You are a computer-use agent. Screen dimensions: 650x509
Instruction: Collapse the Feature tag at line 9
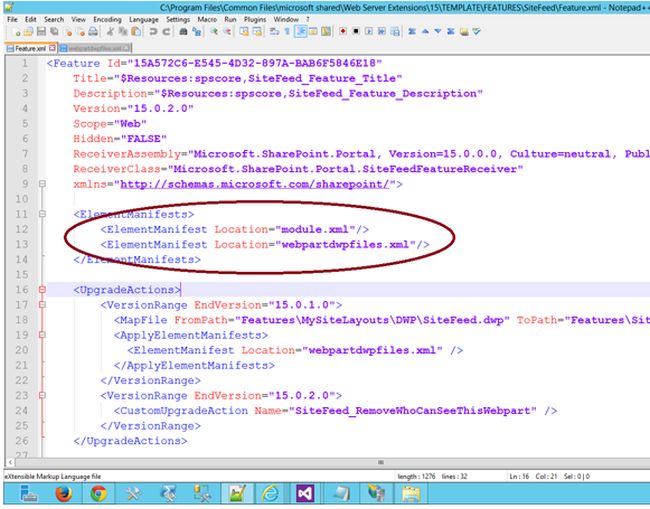42,184
